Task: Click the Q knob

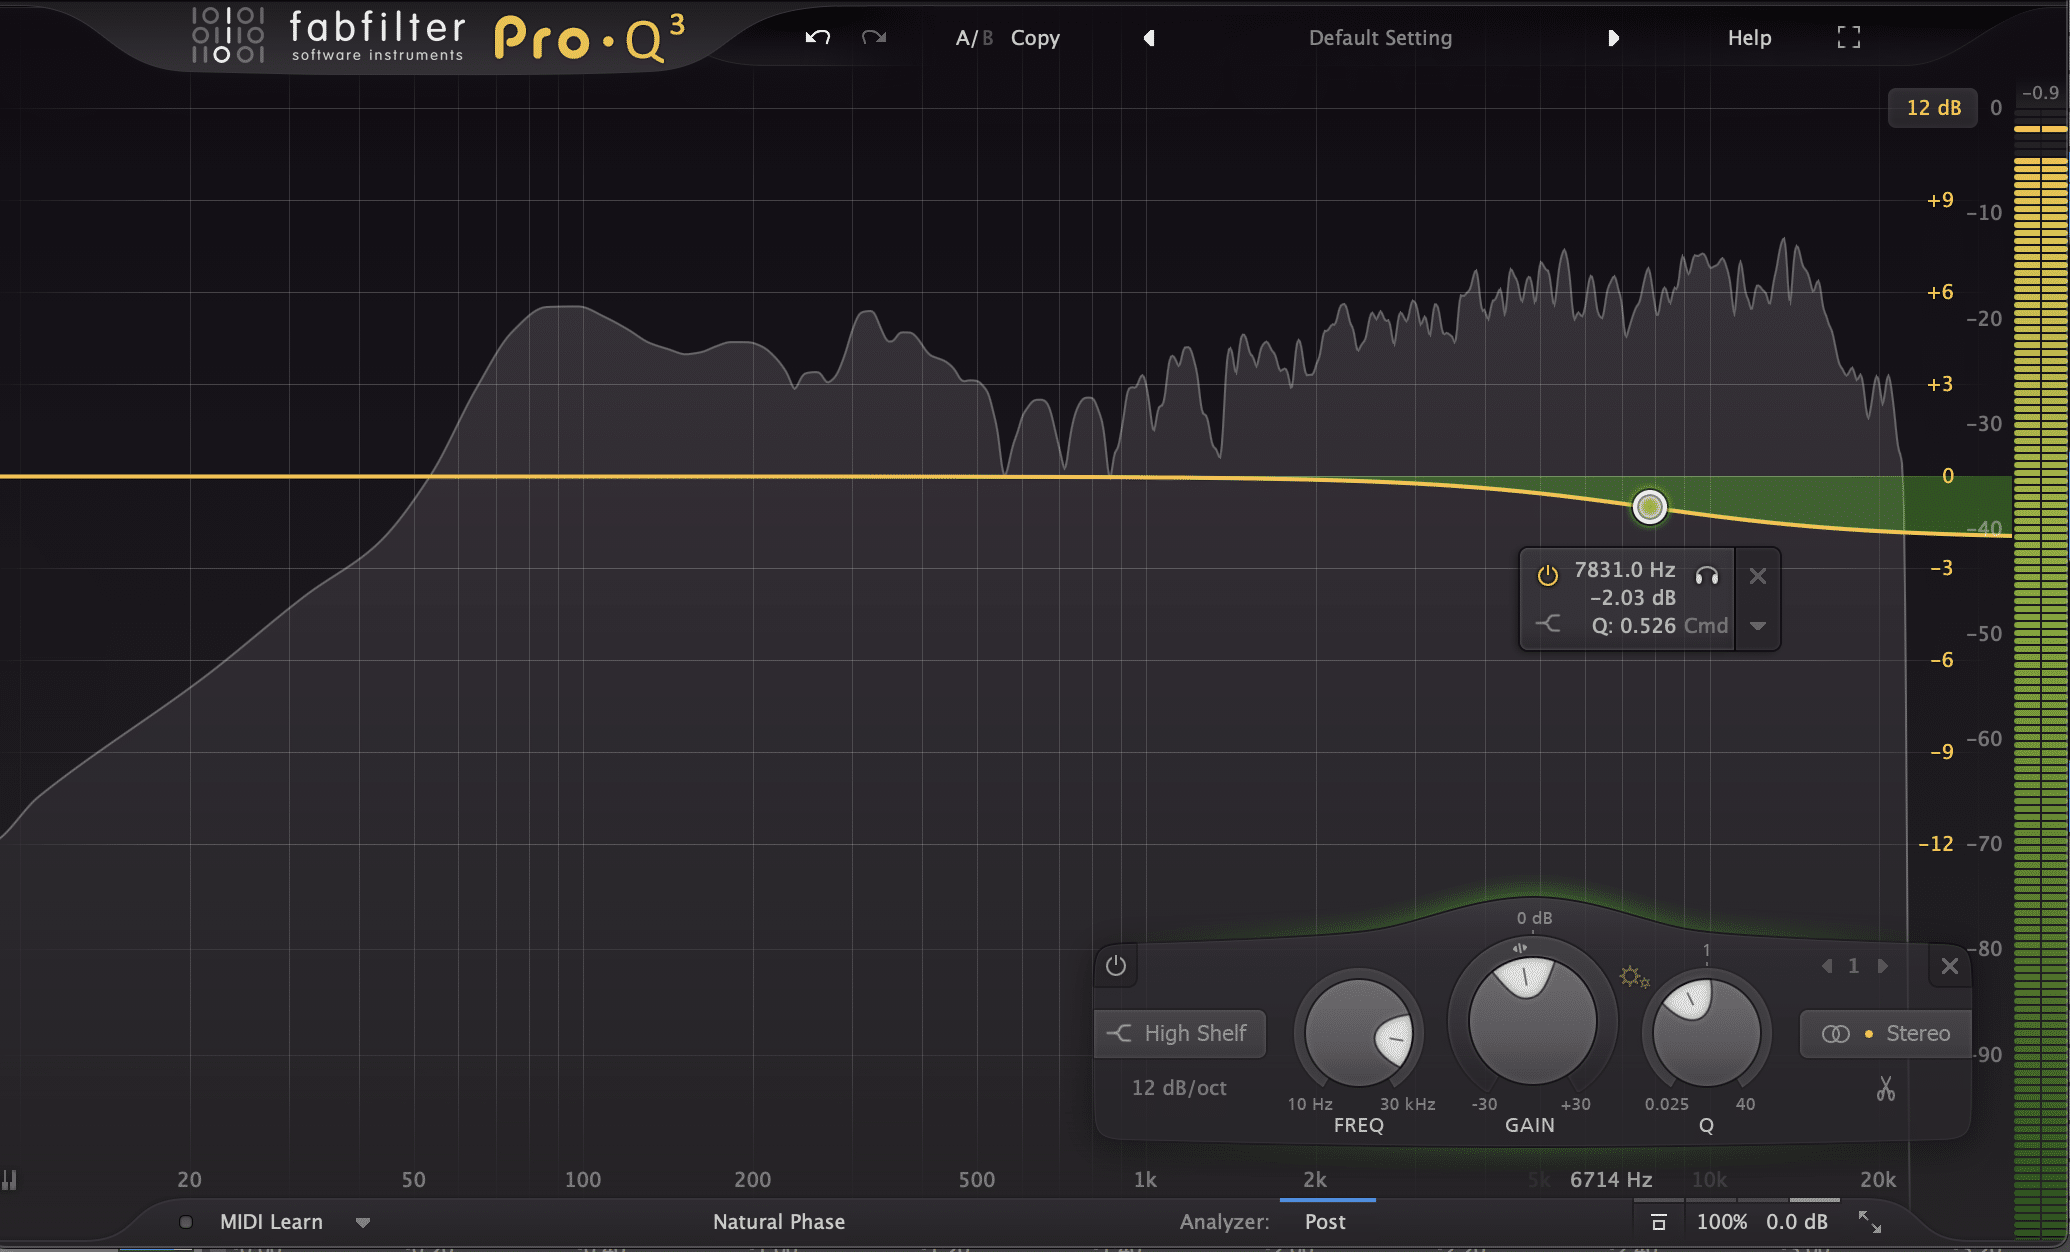Action: (x=1706, y=1034)
